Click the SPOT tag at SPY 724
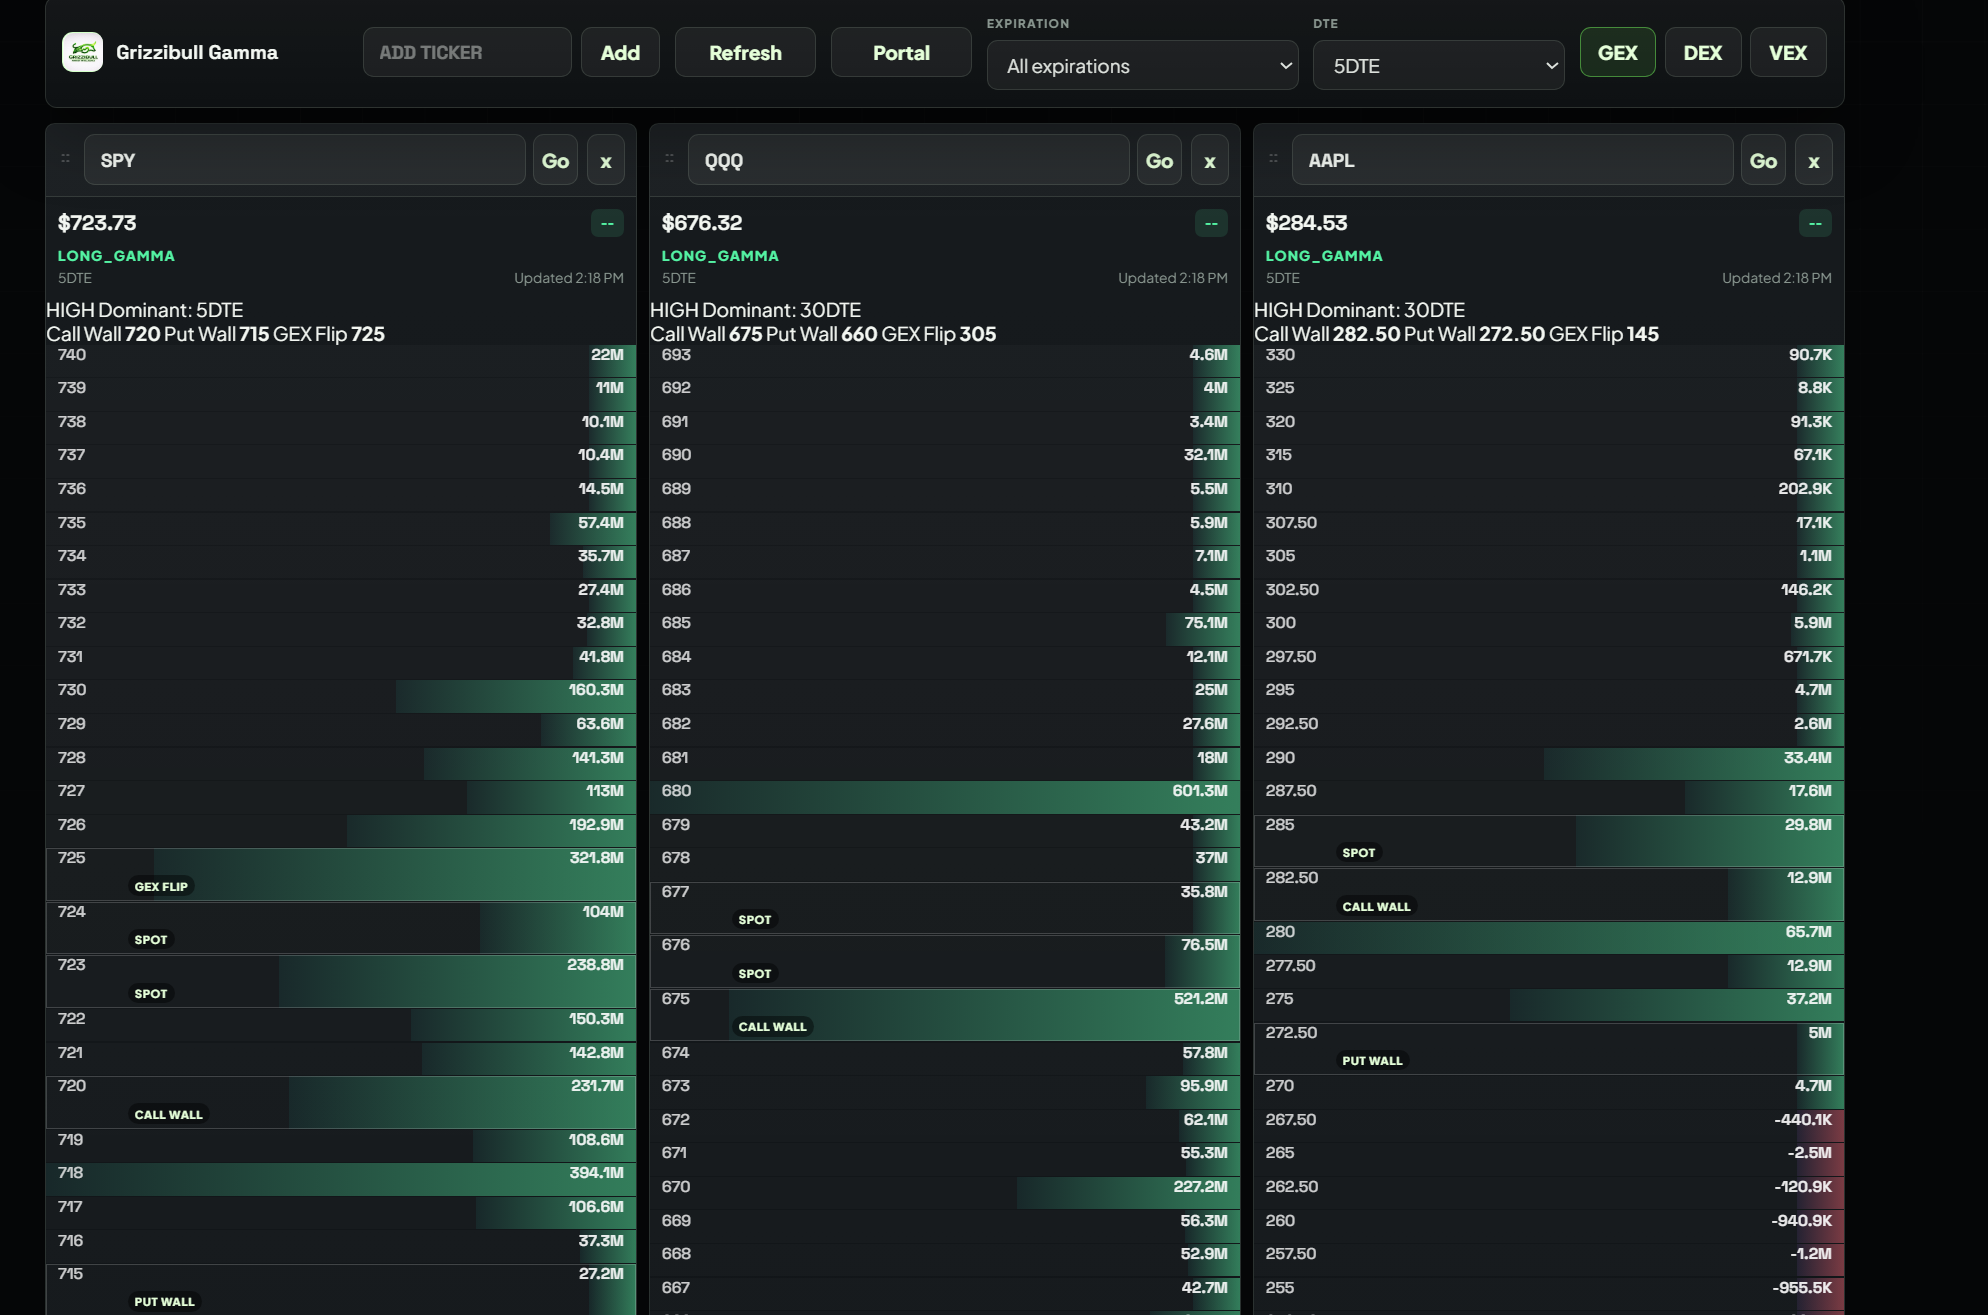Image resolution: width=1988 pixels, height=1315 pixels. 151,939
